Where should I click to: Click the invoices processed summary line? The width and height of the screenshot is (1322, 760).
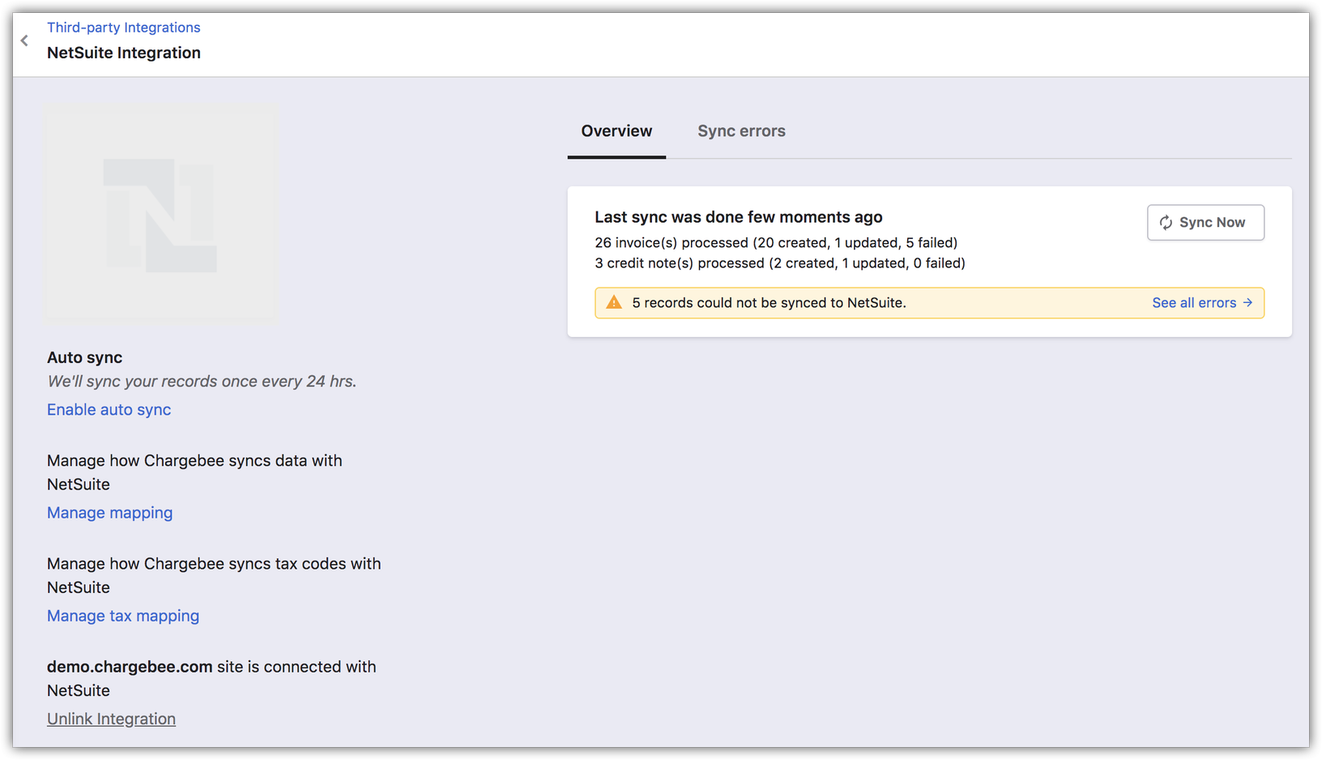776,242
